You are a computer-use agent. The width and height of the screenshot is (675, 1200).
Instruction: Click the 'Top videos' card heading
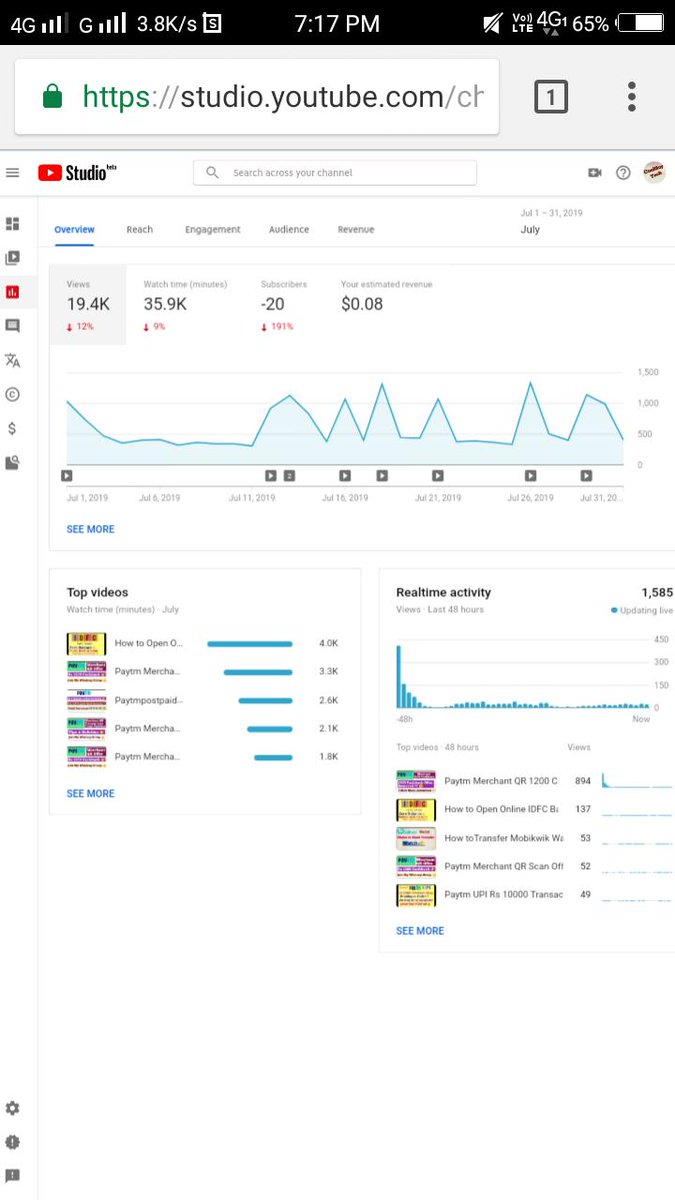(97, 592)
